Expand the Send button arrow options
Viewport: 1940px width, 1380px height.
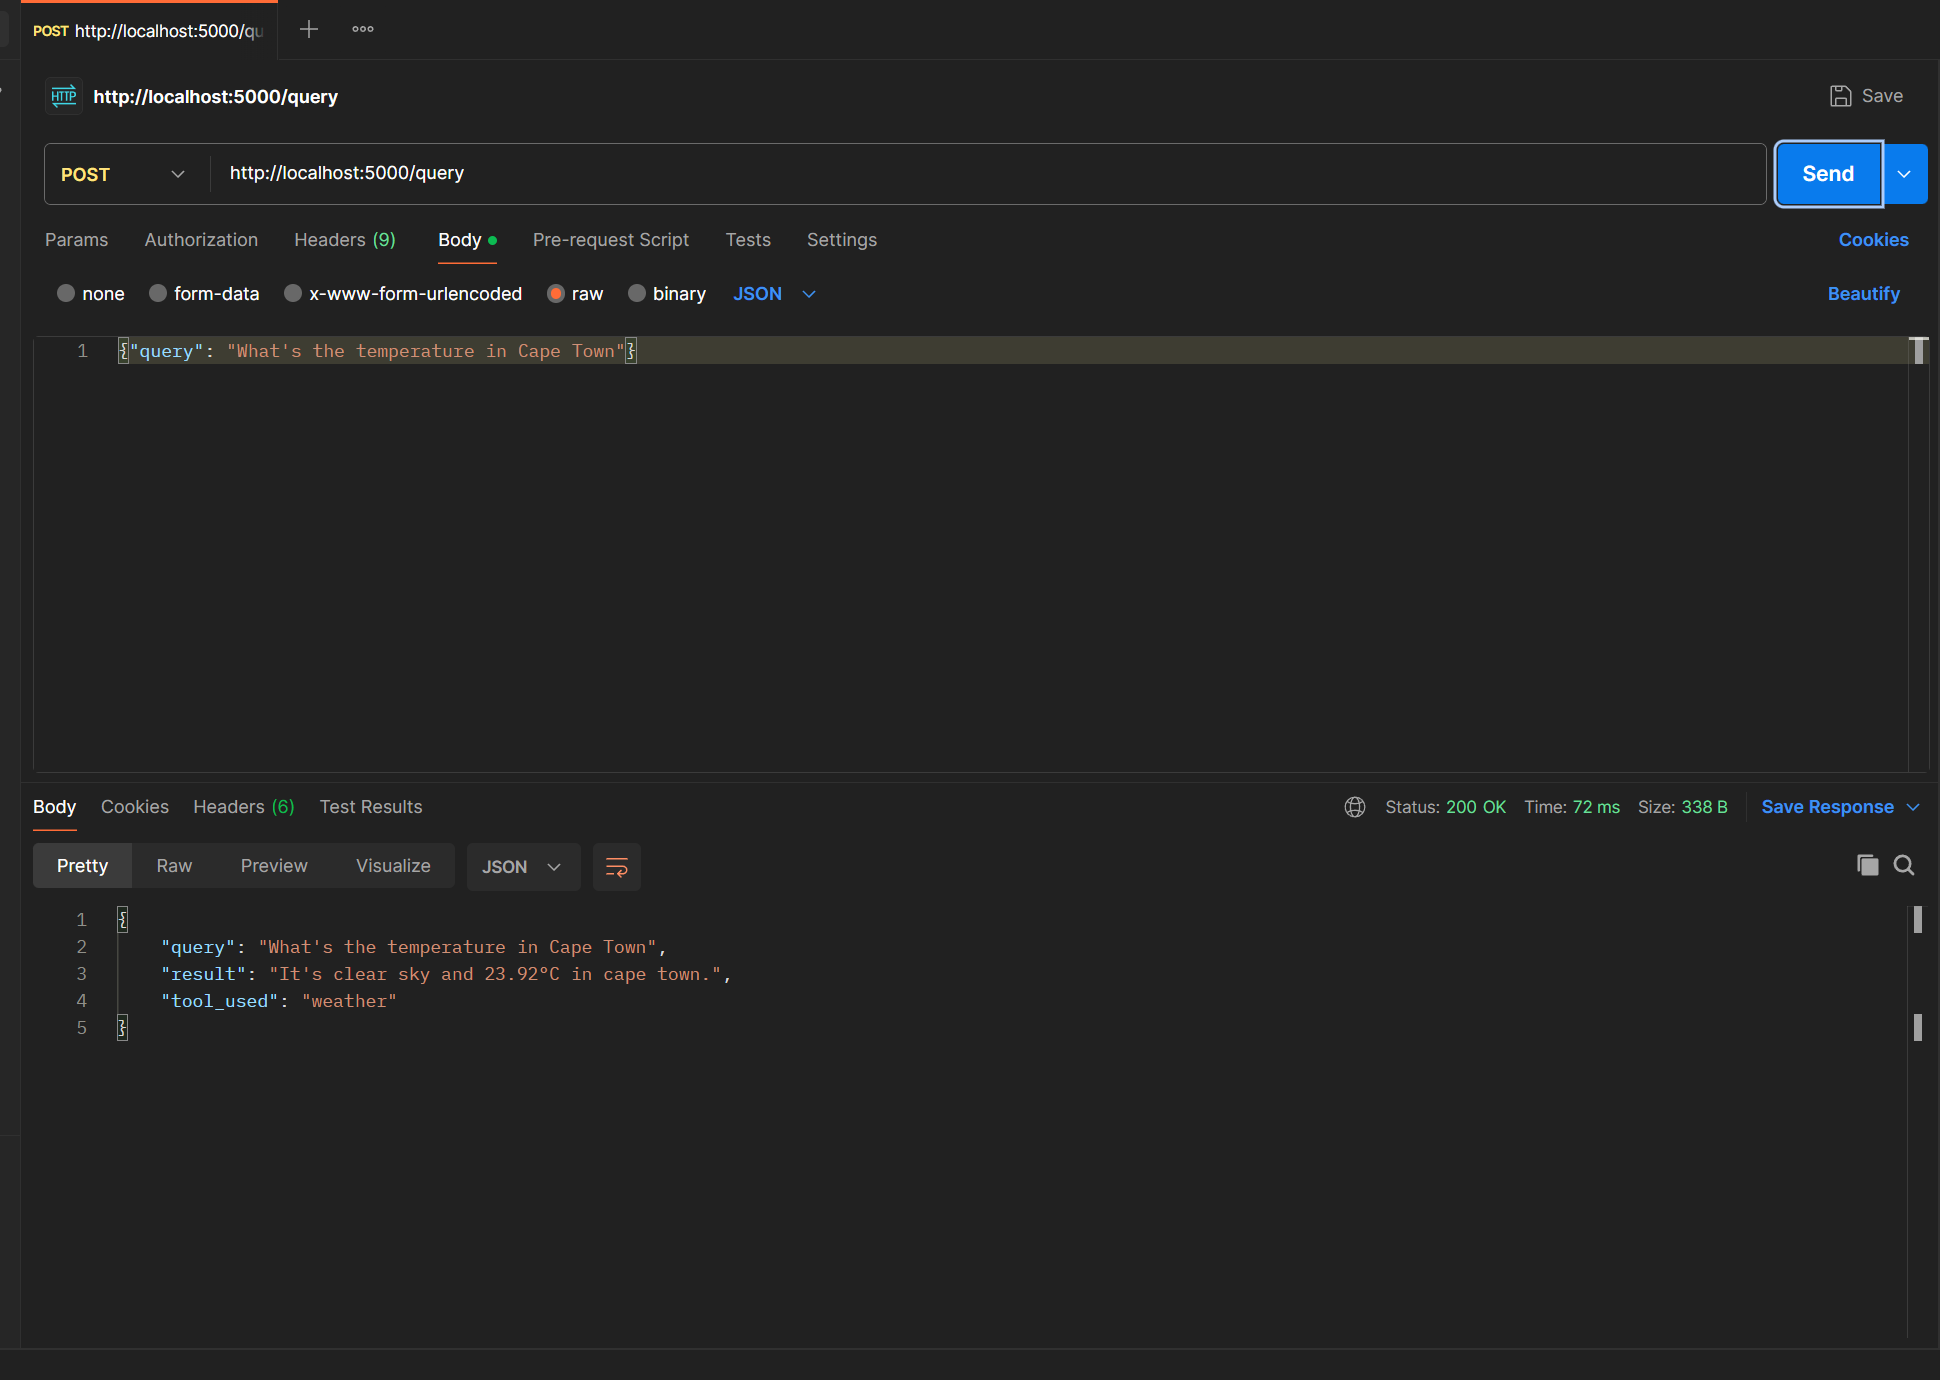click(x=1905, y=174)
